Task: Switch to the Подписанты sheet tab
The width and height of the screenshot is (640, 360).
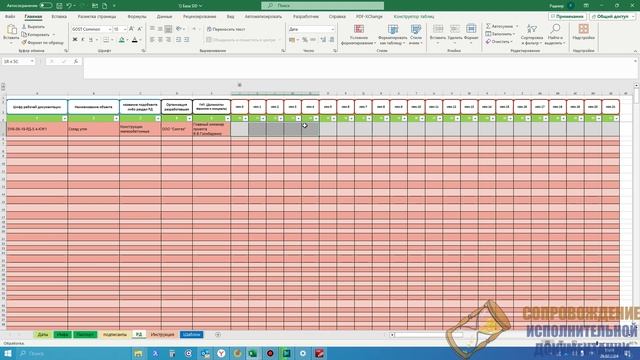Action: click(115, 334)
